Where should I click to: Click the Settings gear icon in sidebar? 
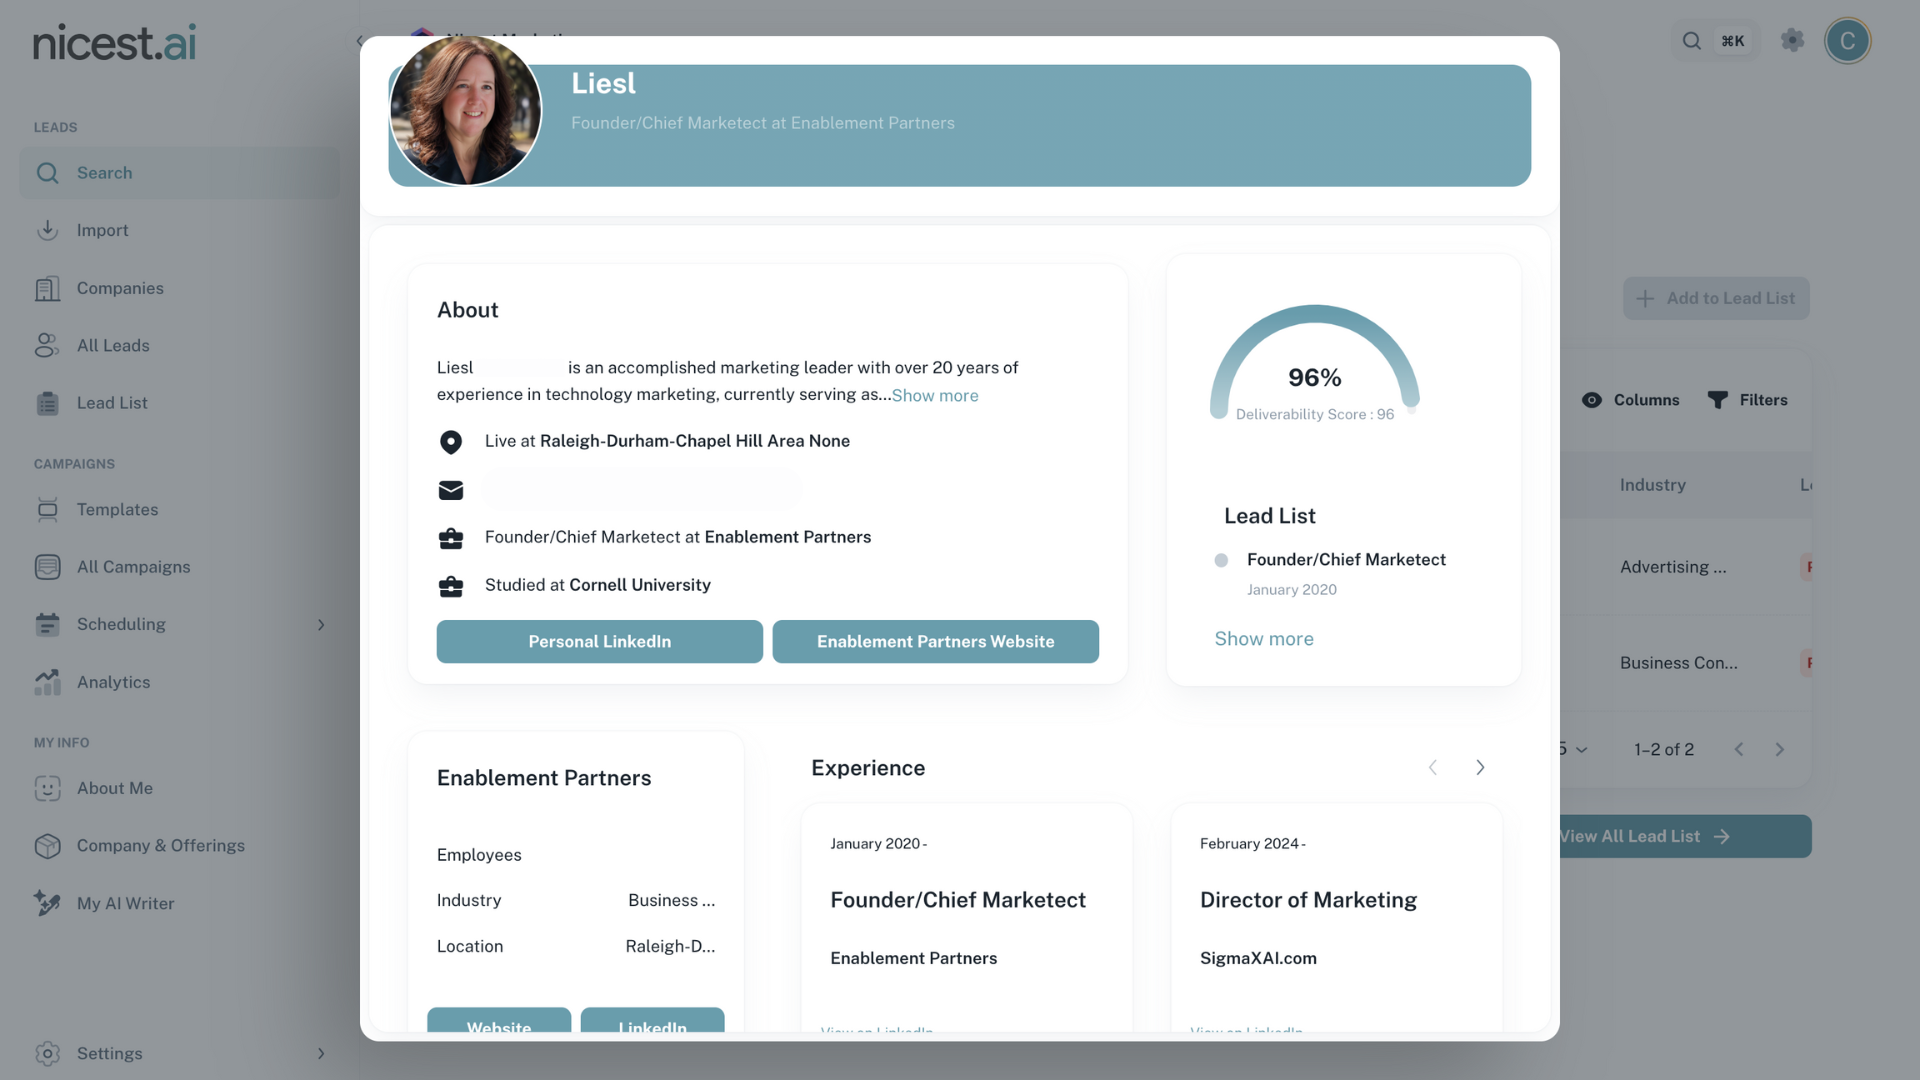[47, 1054]
